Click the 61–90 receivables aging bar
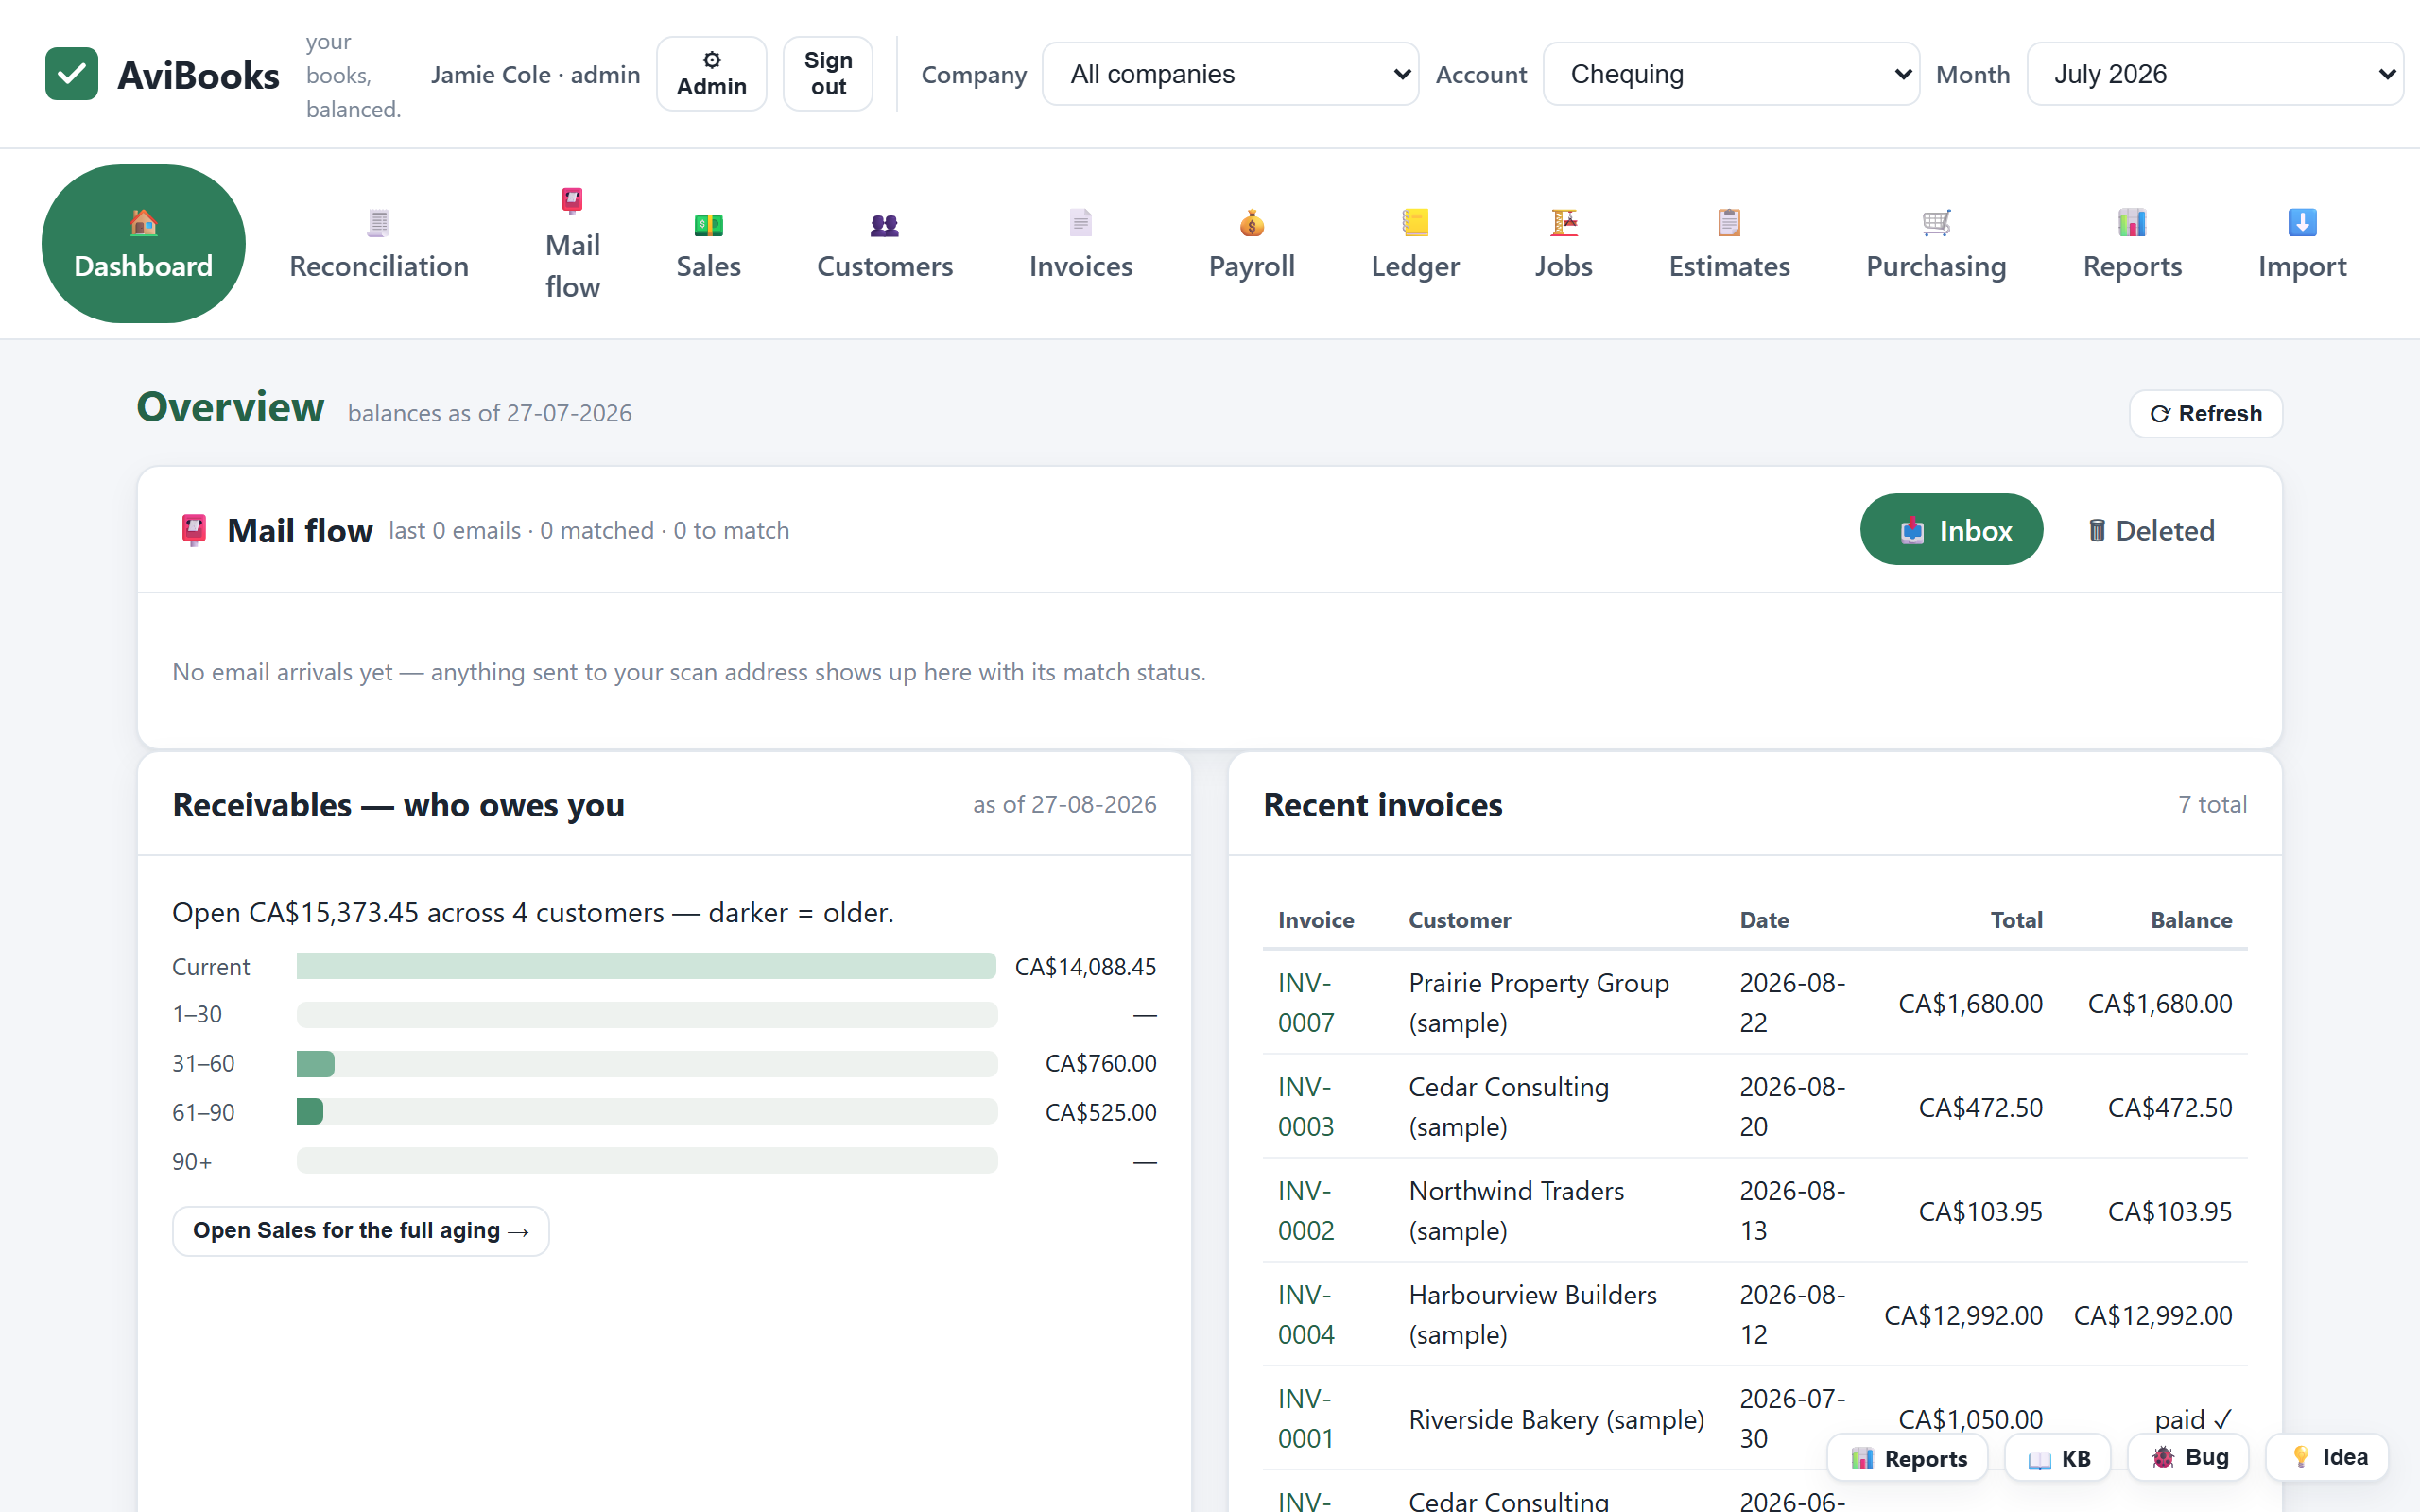The image size is (2420, 1512). [646, 1112]
